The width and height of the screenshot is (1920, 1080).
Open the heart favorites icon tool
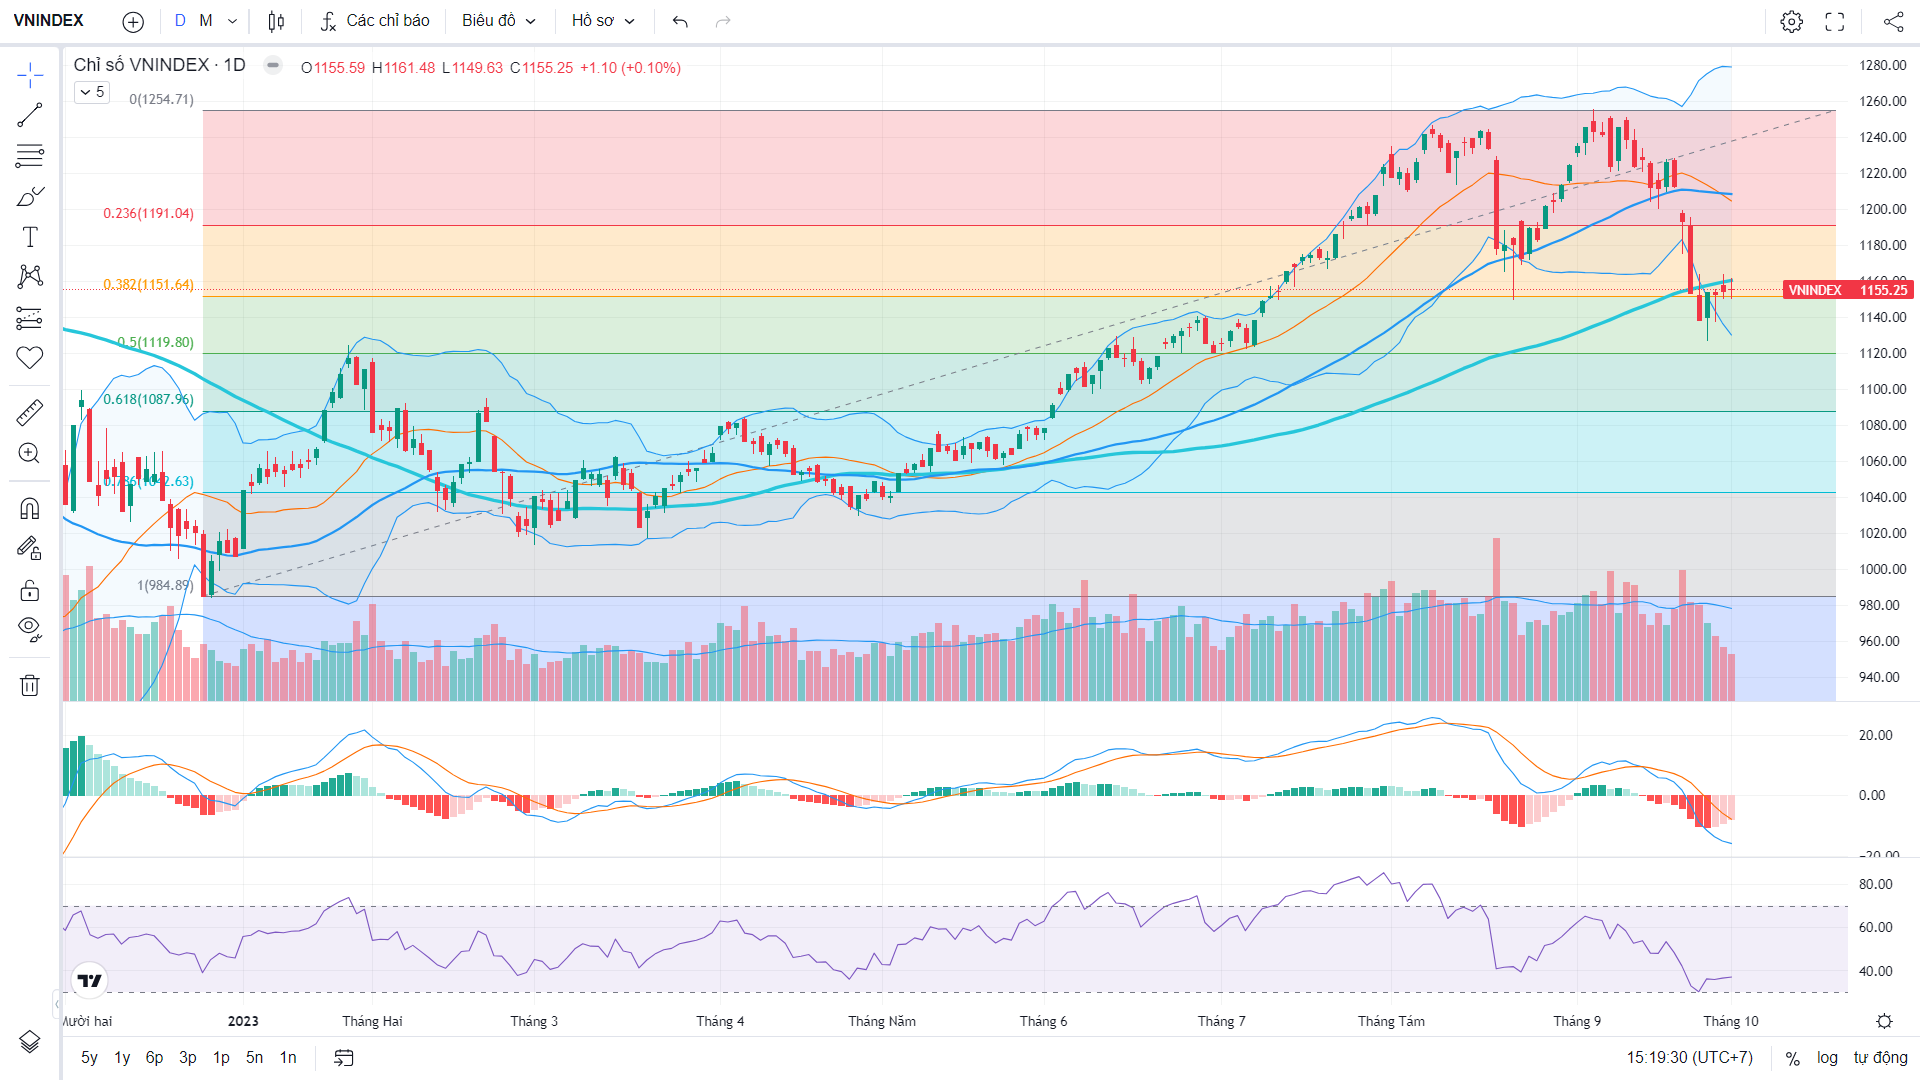coord(30,358)
